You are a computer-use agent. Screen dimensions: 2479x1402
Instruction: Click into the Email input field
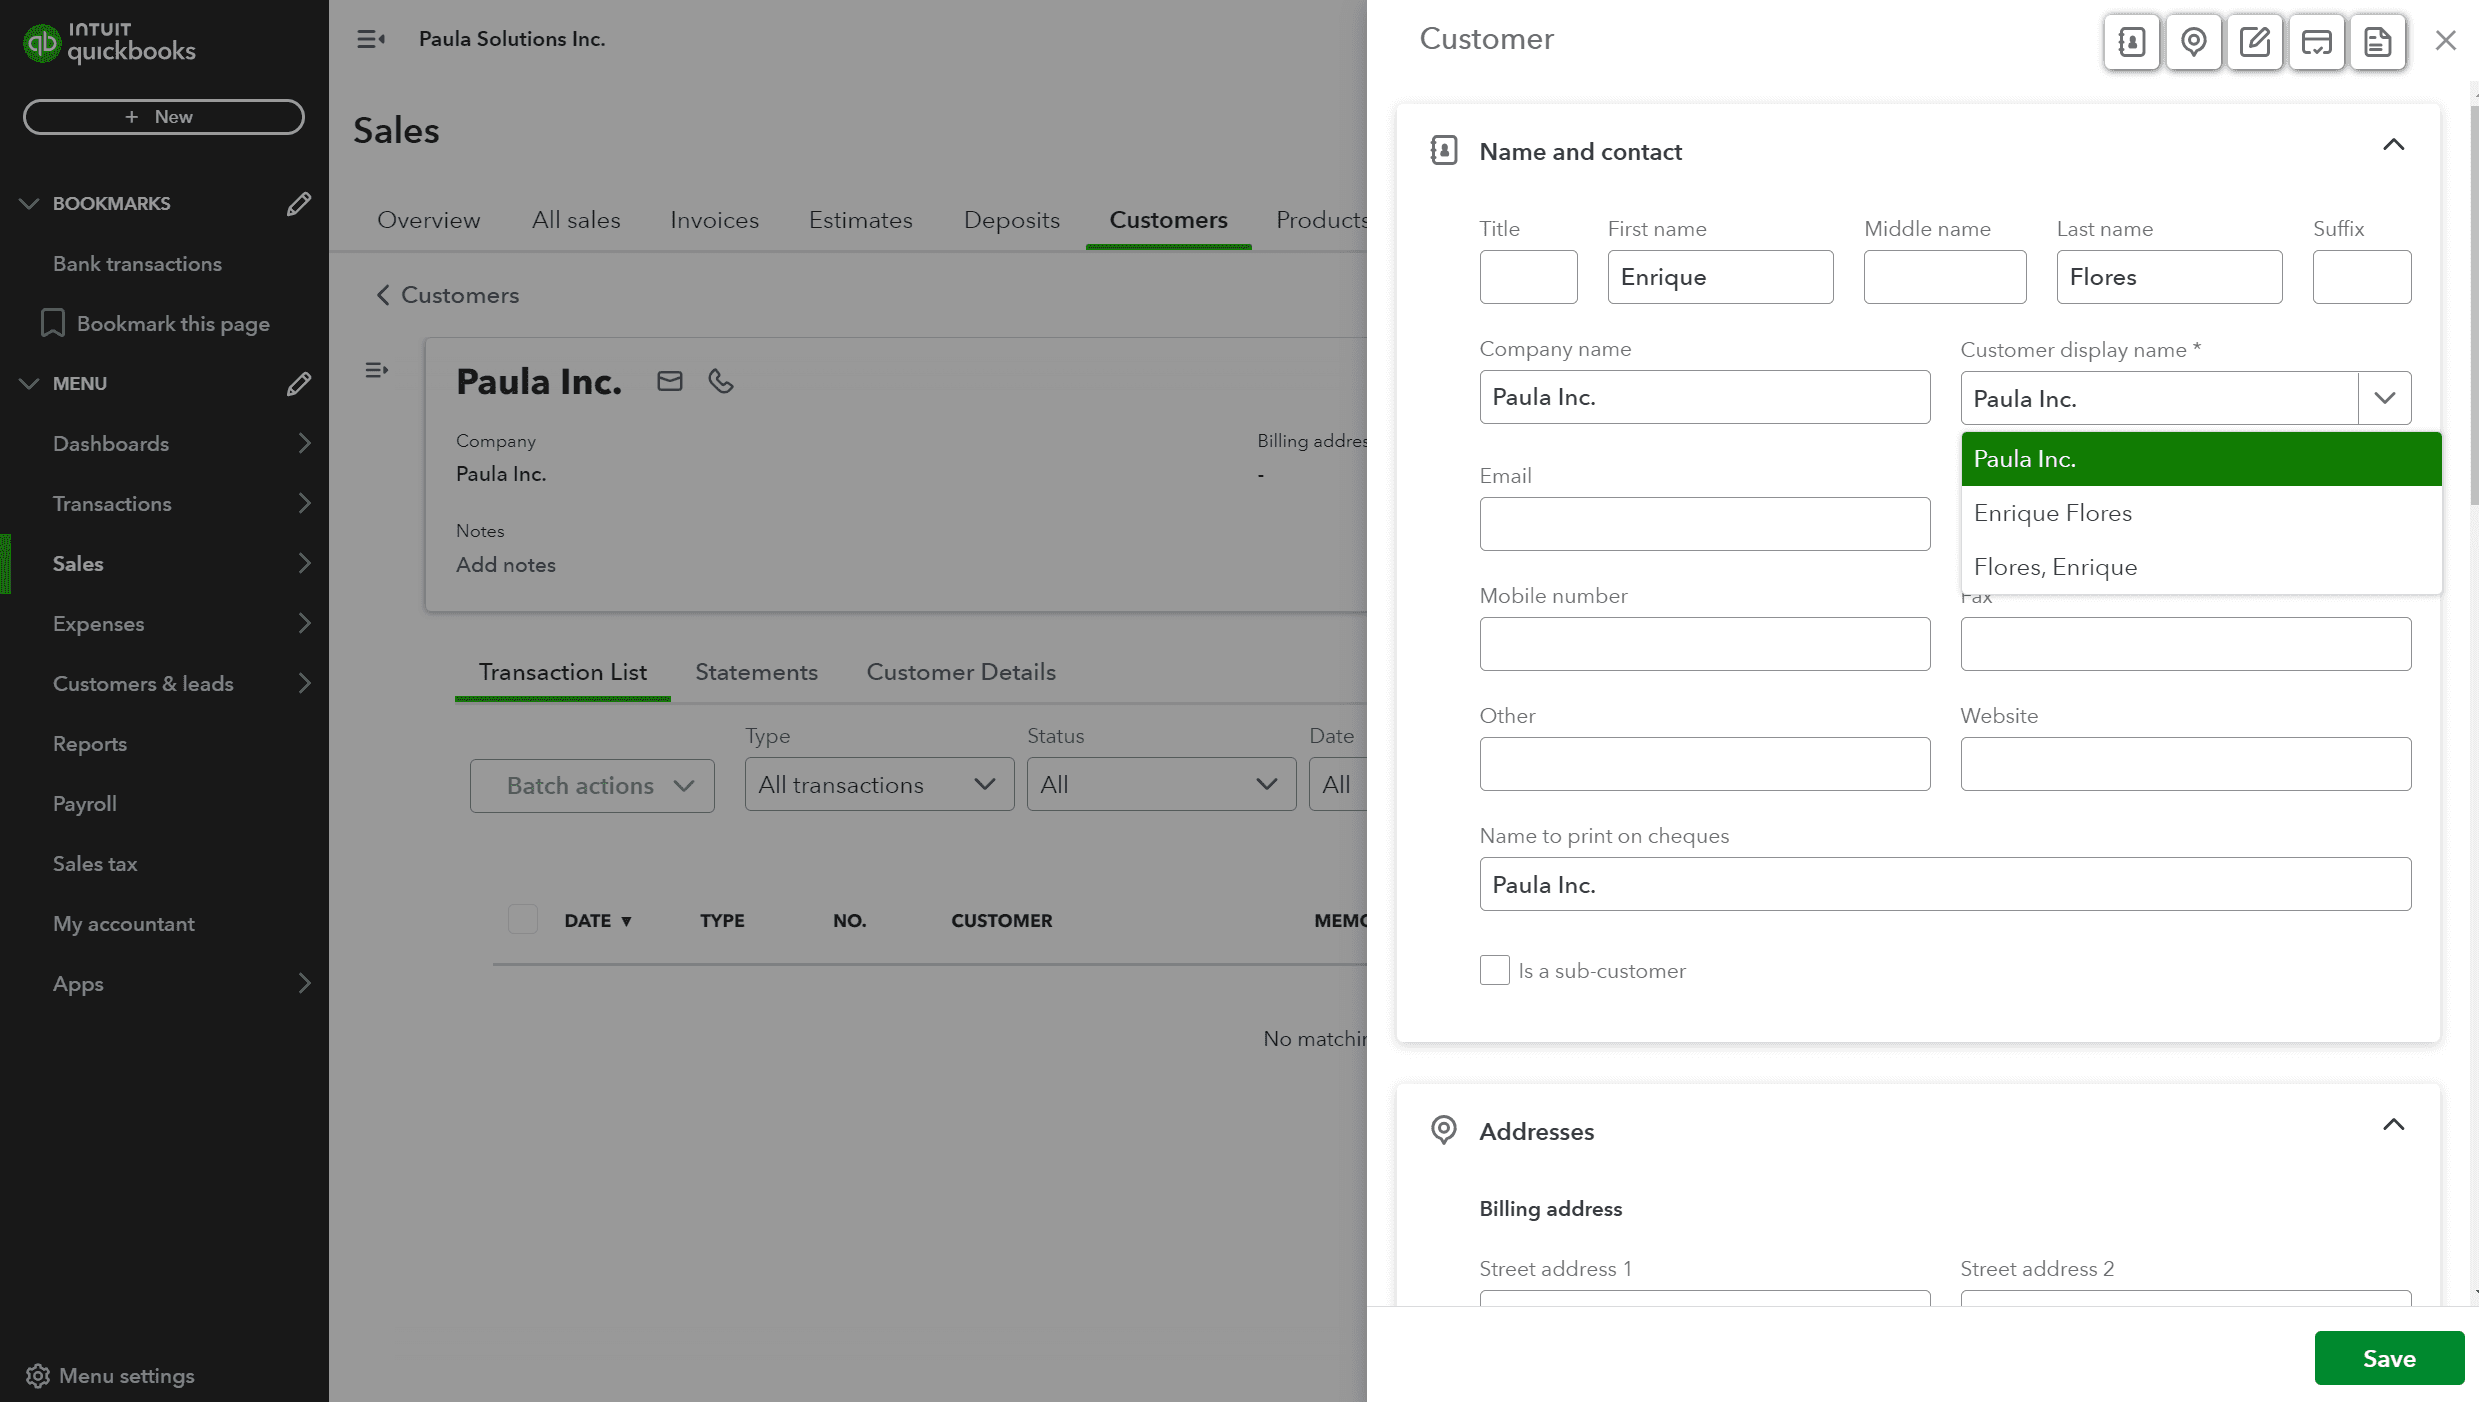[x=1704, y=524]
